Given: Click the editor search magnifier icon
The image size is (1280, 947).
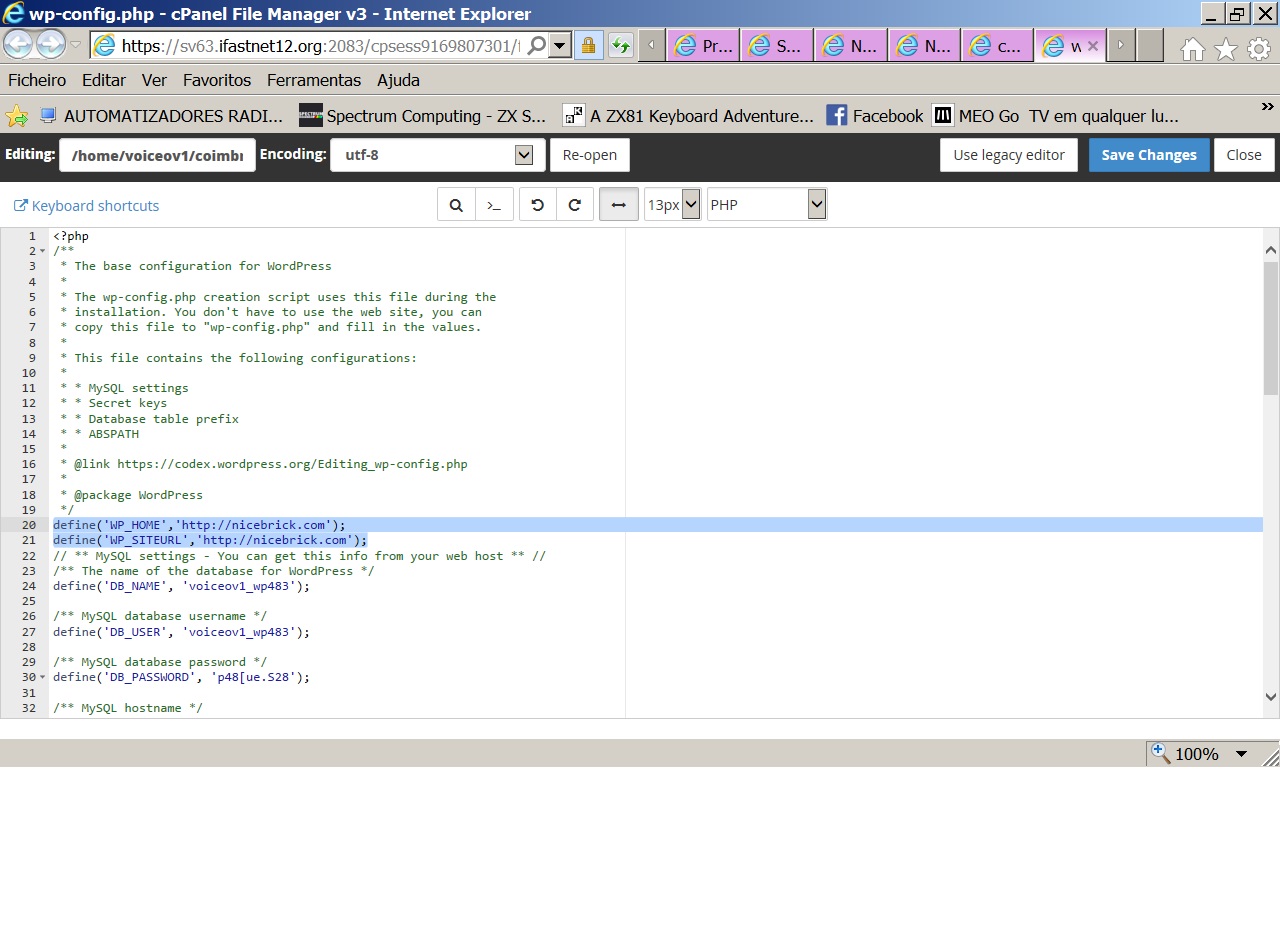Looking at the screenshot, I should pos(456,205).
